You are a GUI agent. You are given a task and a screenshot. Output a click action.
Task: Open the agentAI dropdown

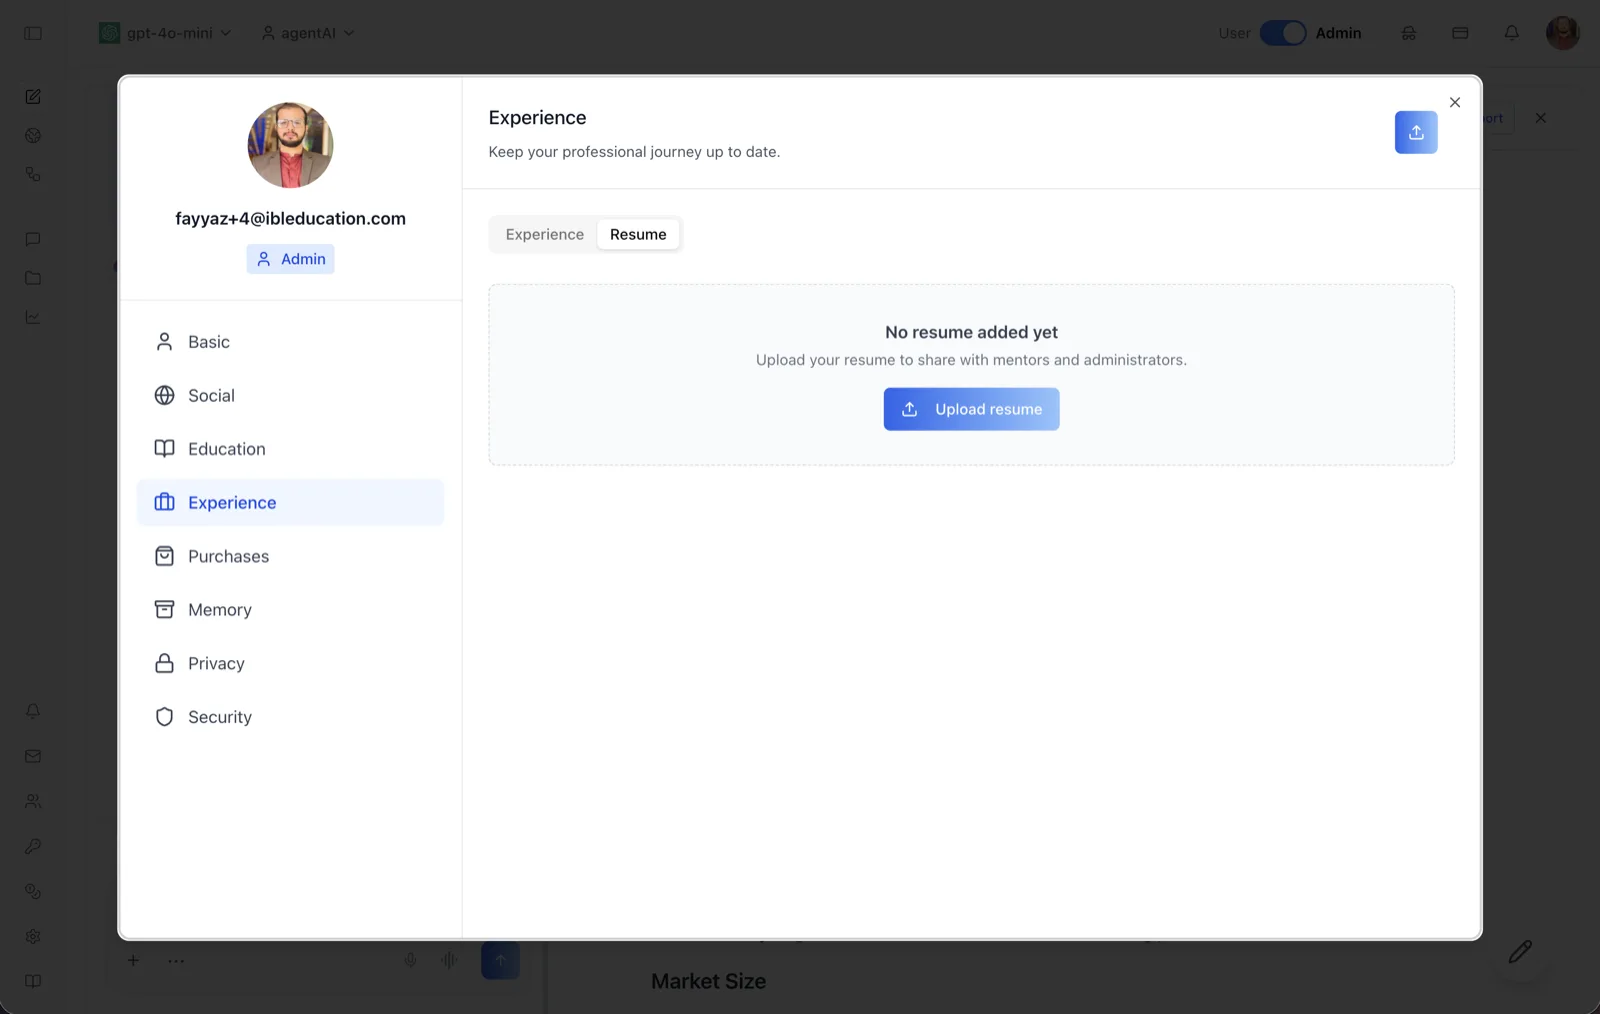308,33
